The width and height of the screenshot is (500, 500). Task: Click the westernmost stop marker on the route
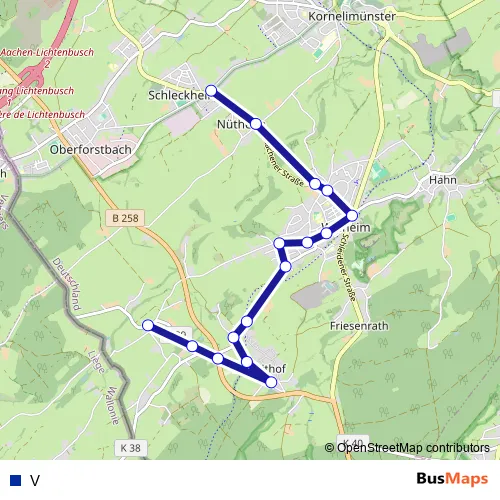(148, 325)
